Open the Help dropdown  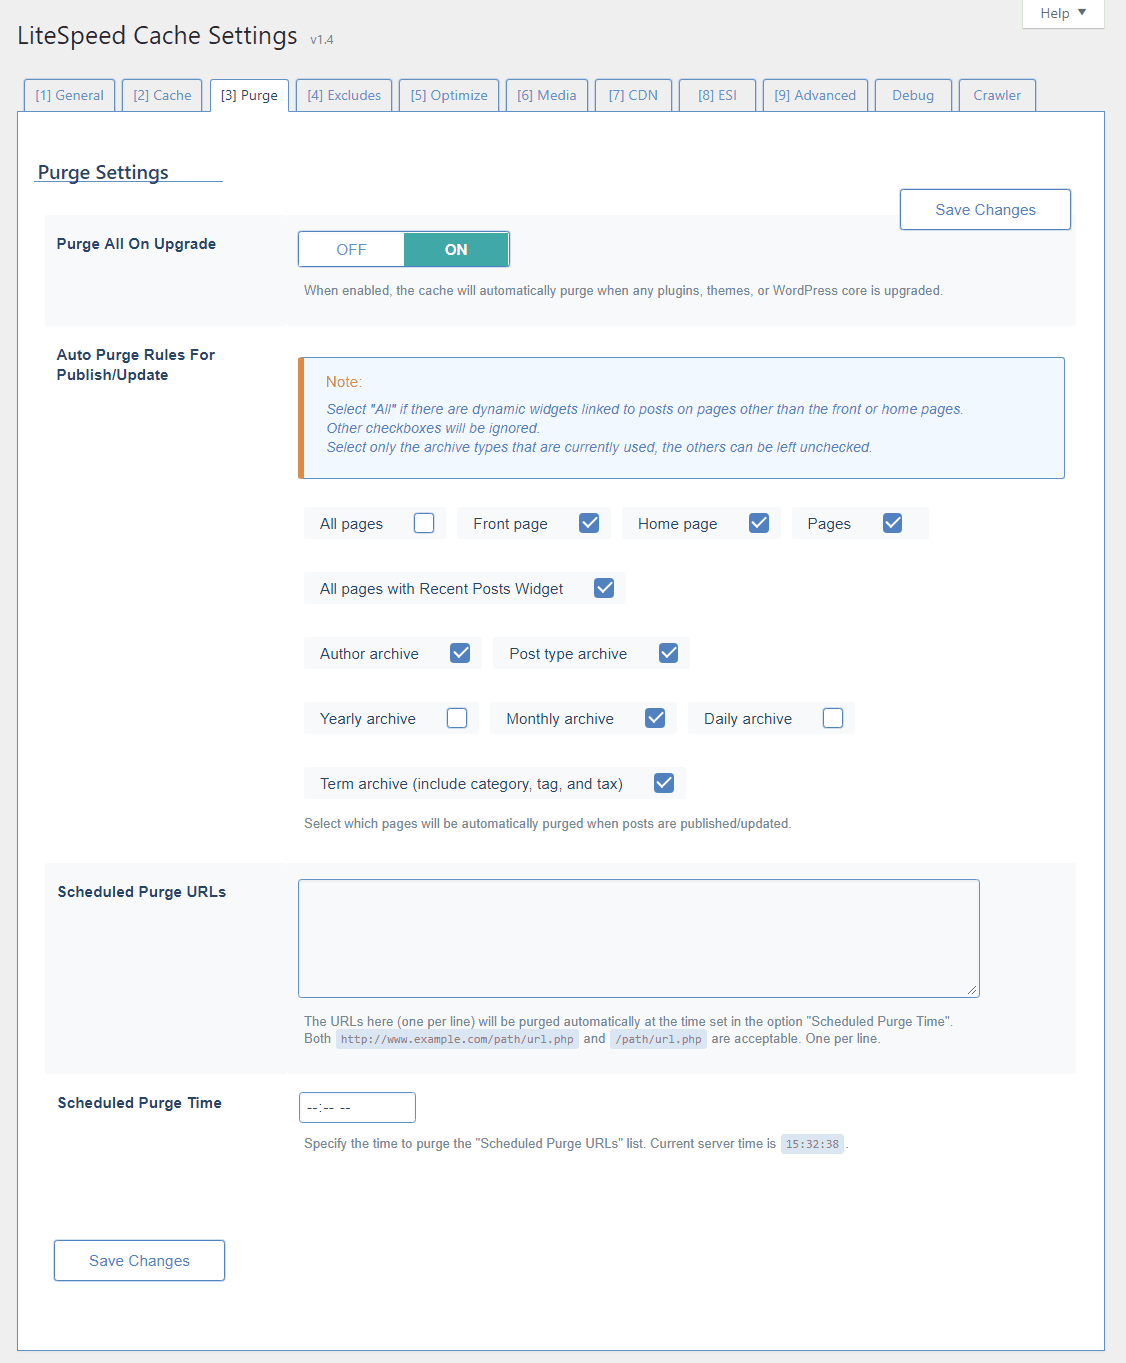tap(1063, 13)
